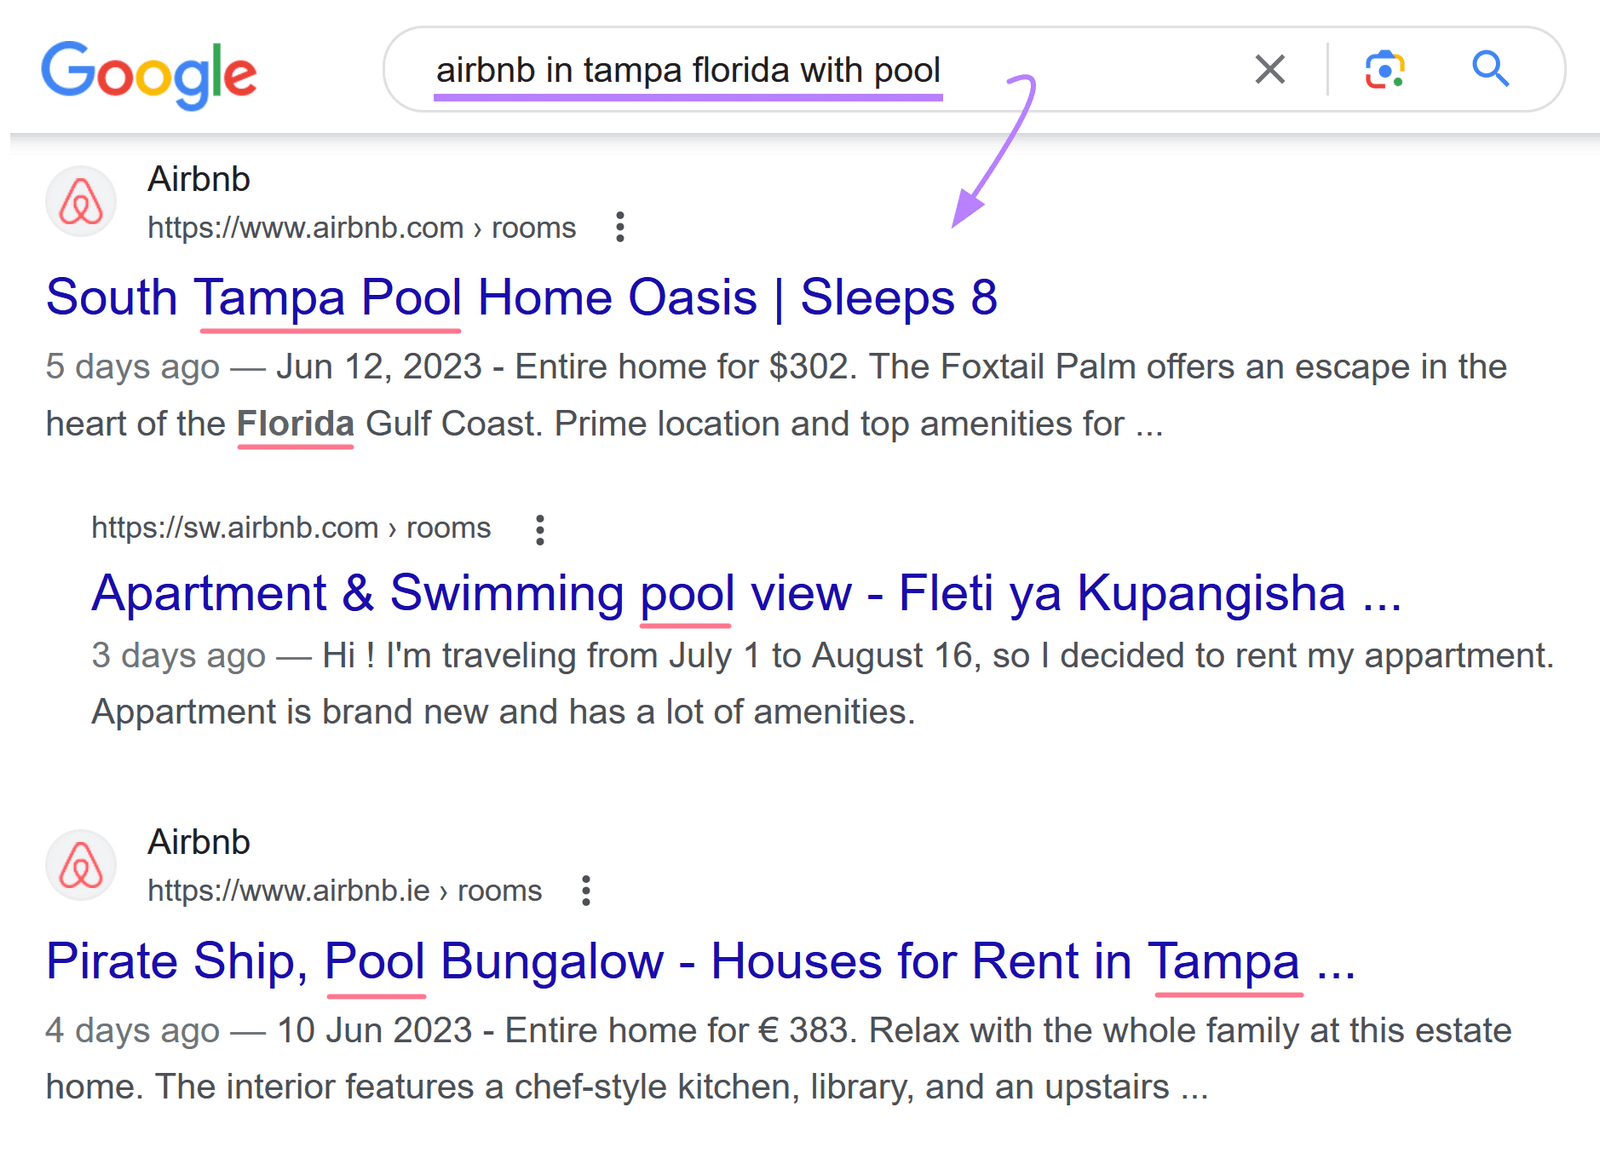Click the chef-style kitchen description snippet
Image resolution: width=1600 pixels, height=1153 pixels.
[778, 1058]
